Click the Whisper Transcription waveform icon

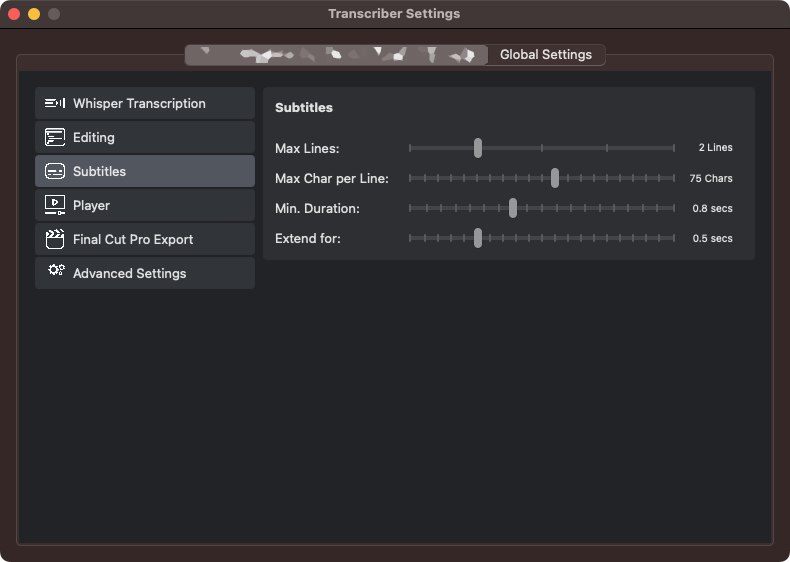[54, 103]
